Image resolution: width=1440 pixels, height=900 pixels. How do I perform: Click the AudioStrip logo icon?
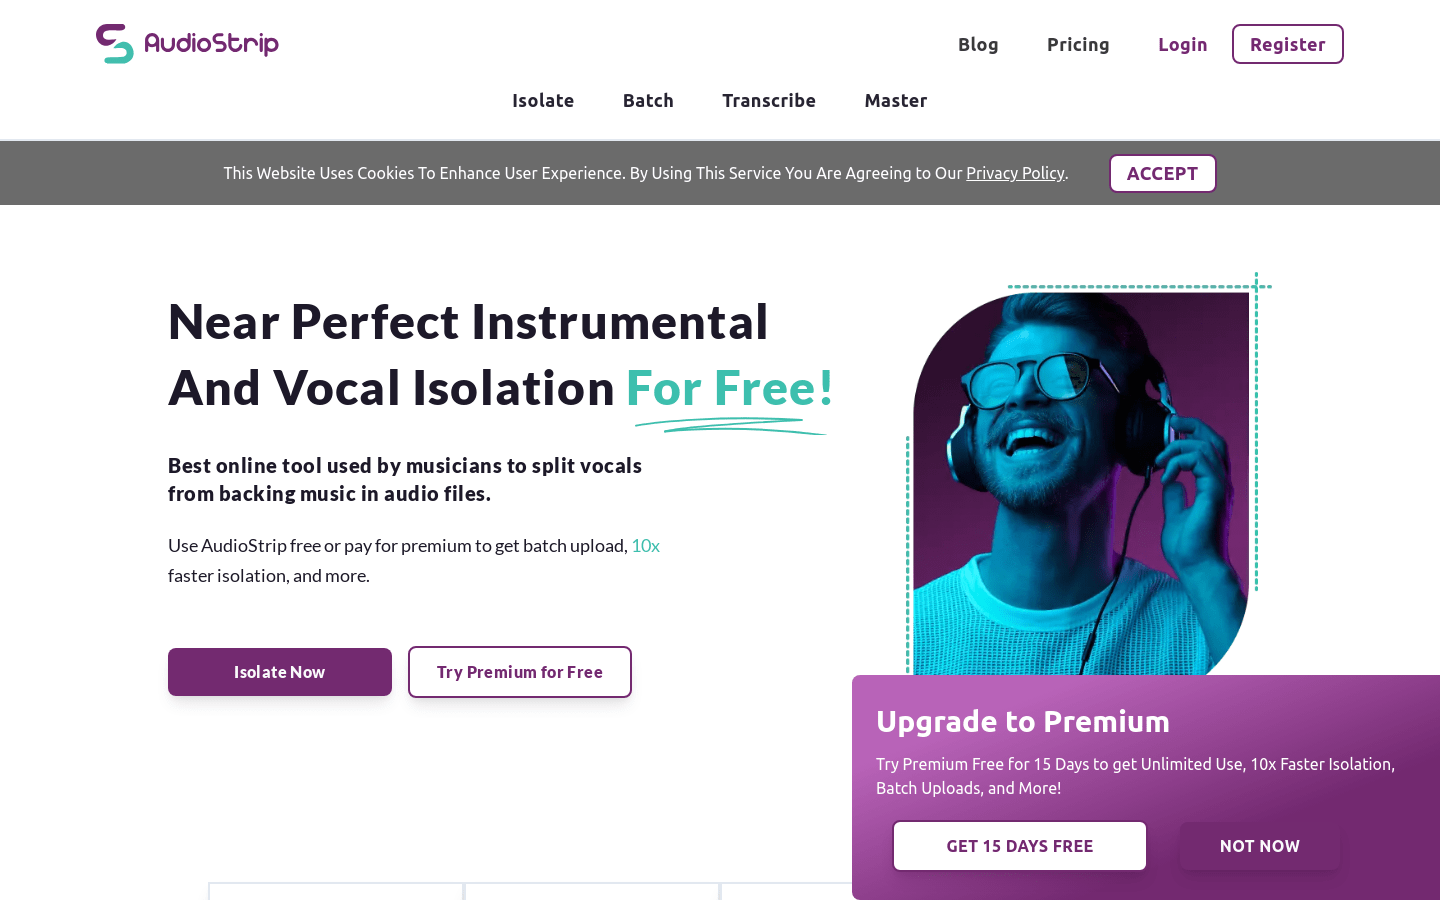click(x=115, y=44)
